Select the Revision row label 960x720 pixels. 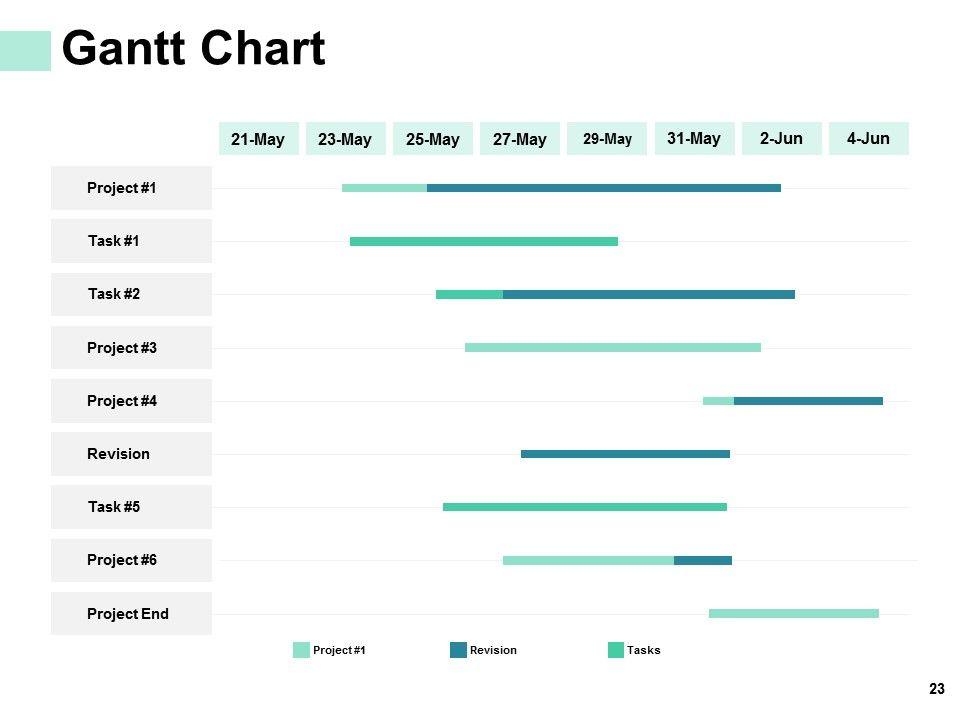(x=131, y=454)
